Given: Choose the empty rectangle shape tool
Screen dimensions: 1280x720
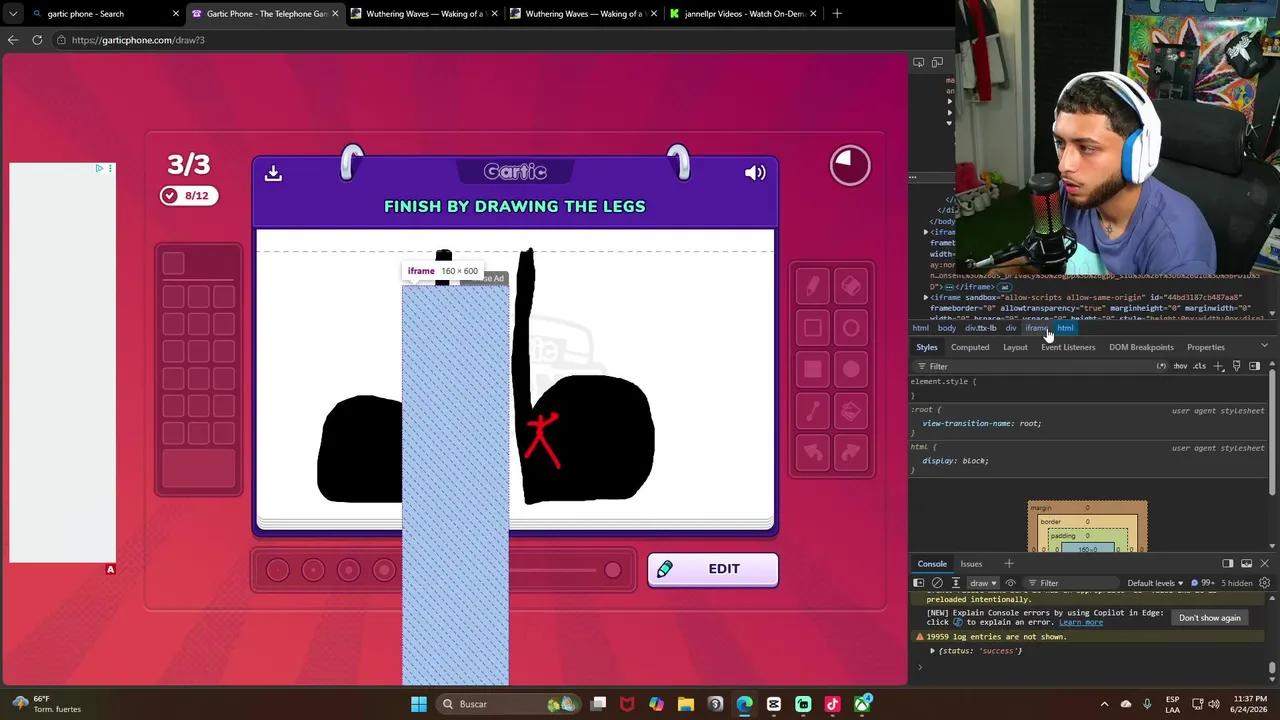Looking at the screenshot, I should 812,328.
